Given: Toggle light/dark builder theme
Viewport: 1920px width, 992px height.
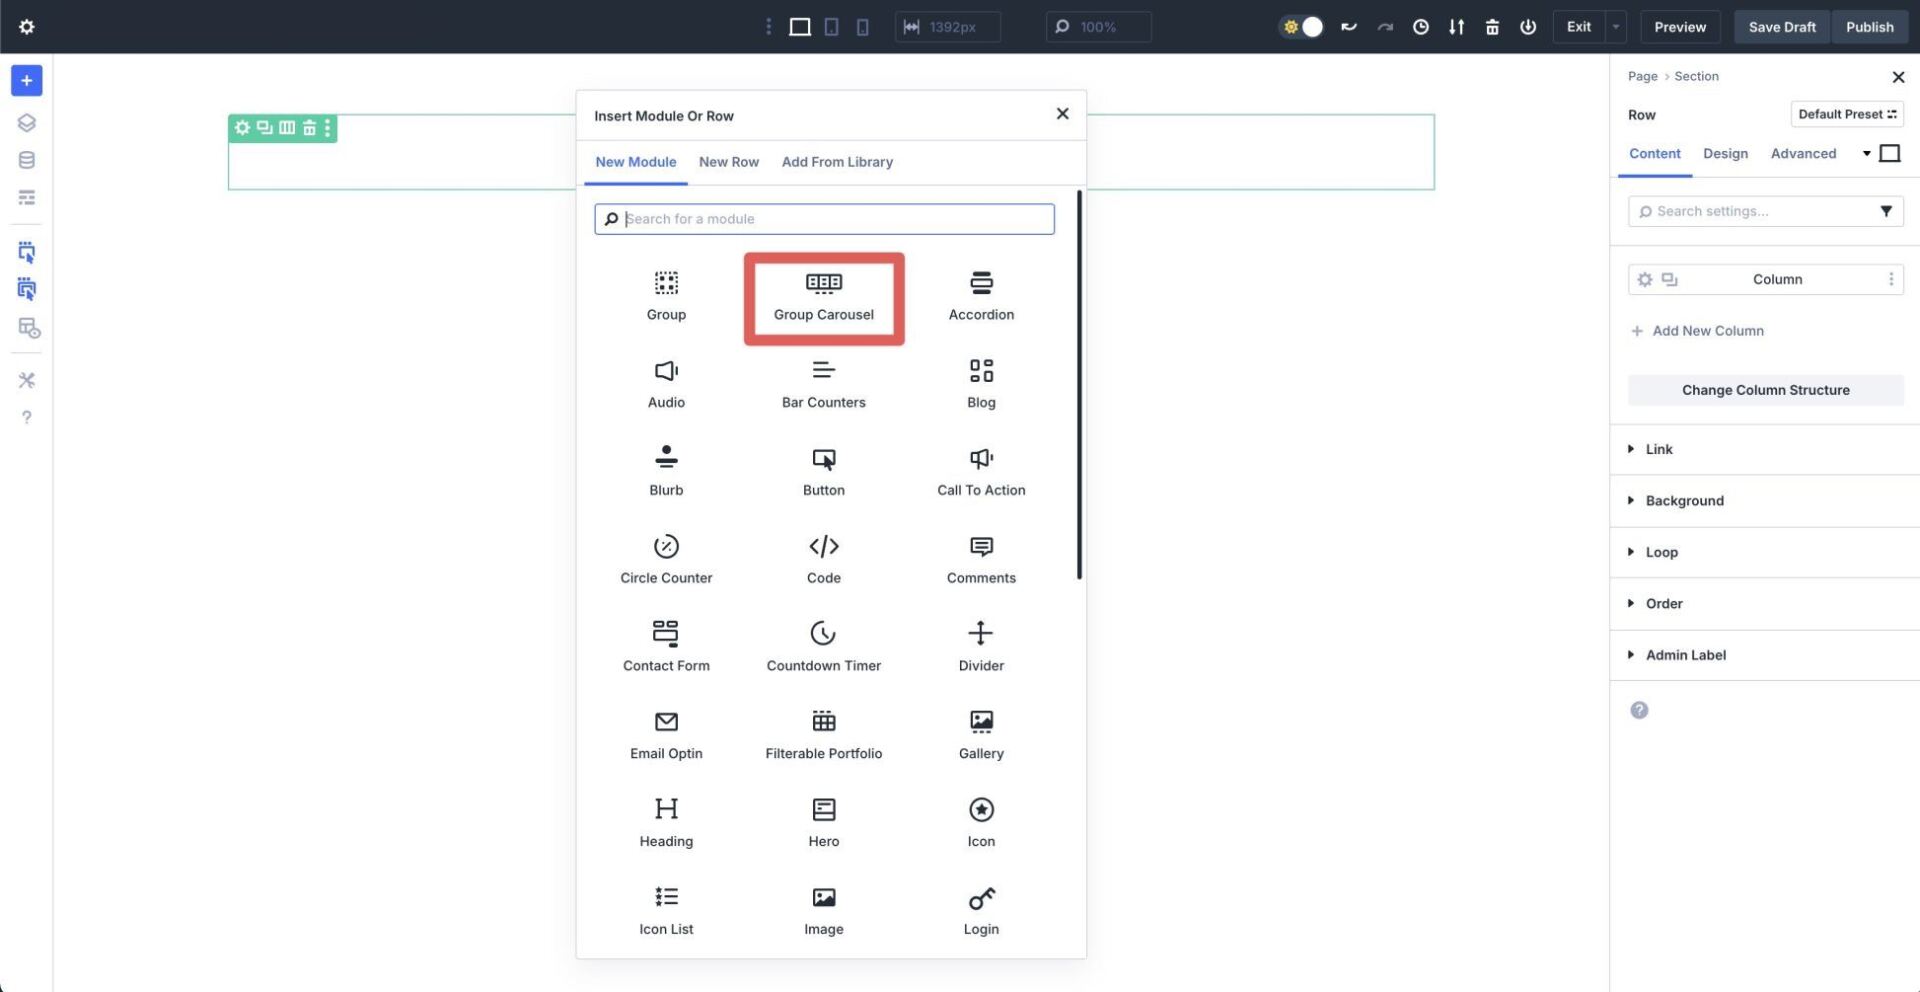Looking at the screenshot, I should [x=1301, y=27].
